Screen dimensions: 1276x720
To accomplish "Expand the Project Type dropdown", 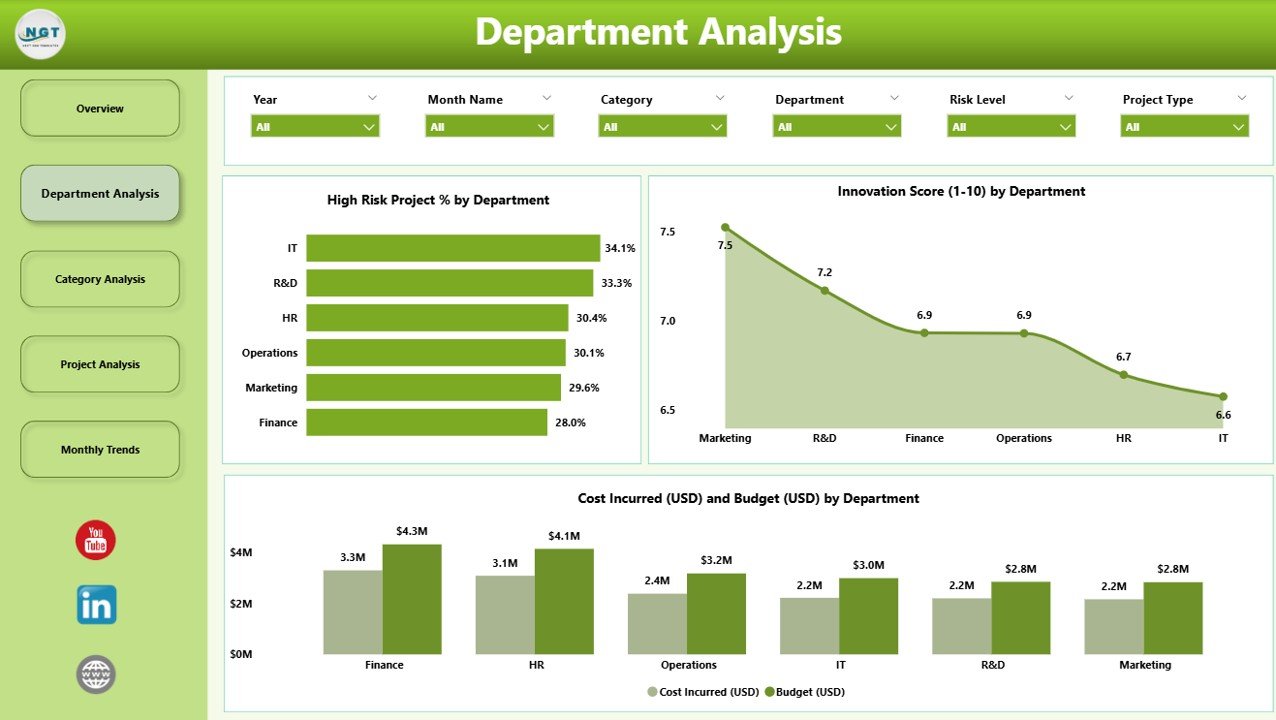I will 1184,125.
